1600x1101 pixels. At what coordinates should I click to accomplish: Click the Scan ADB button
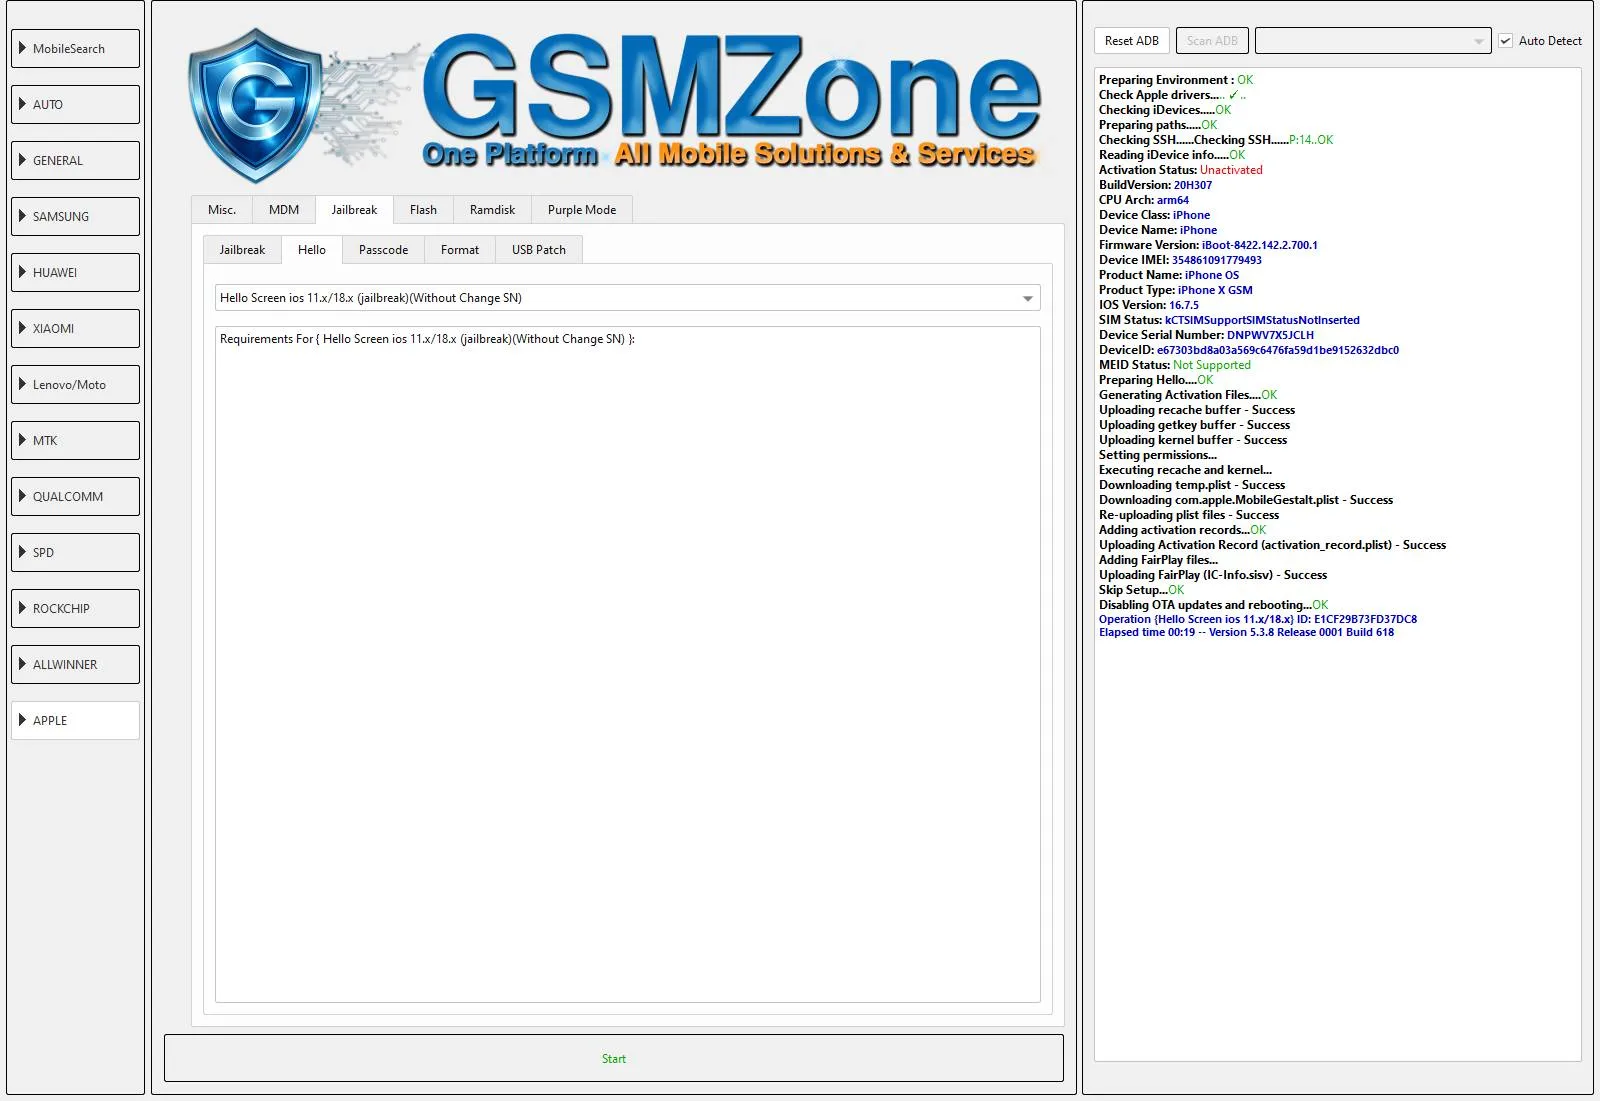tap(1212, 41)
